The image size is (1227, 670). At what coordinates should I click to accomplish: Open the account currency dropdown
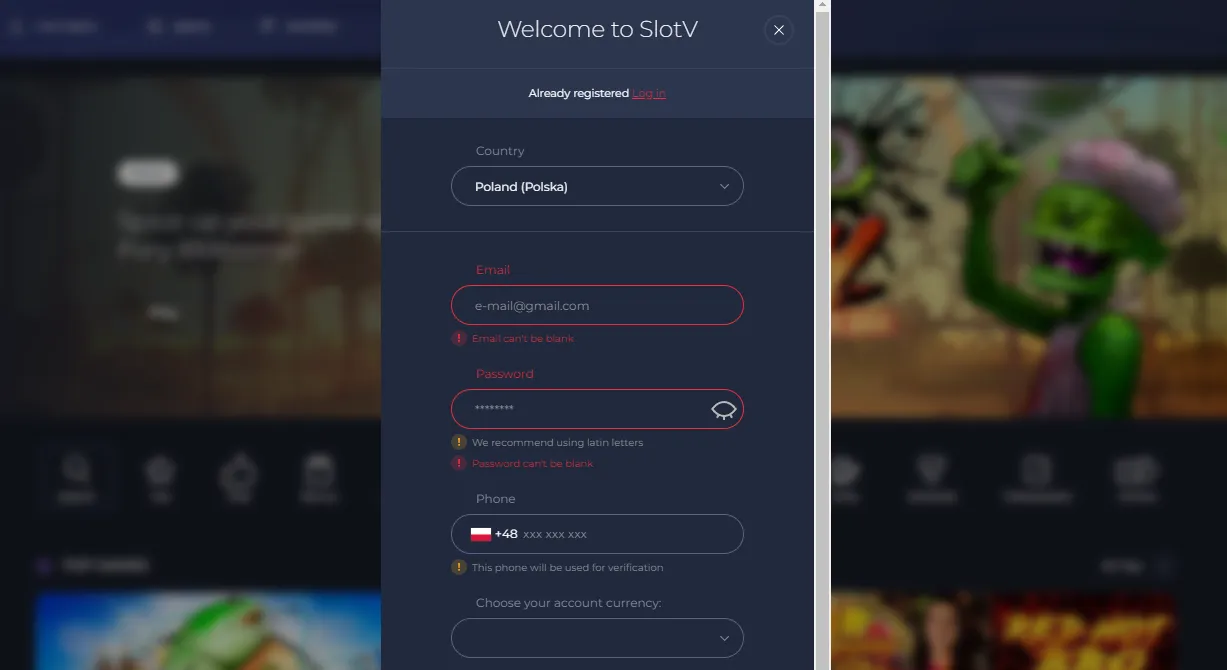597,638
